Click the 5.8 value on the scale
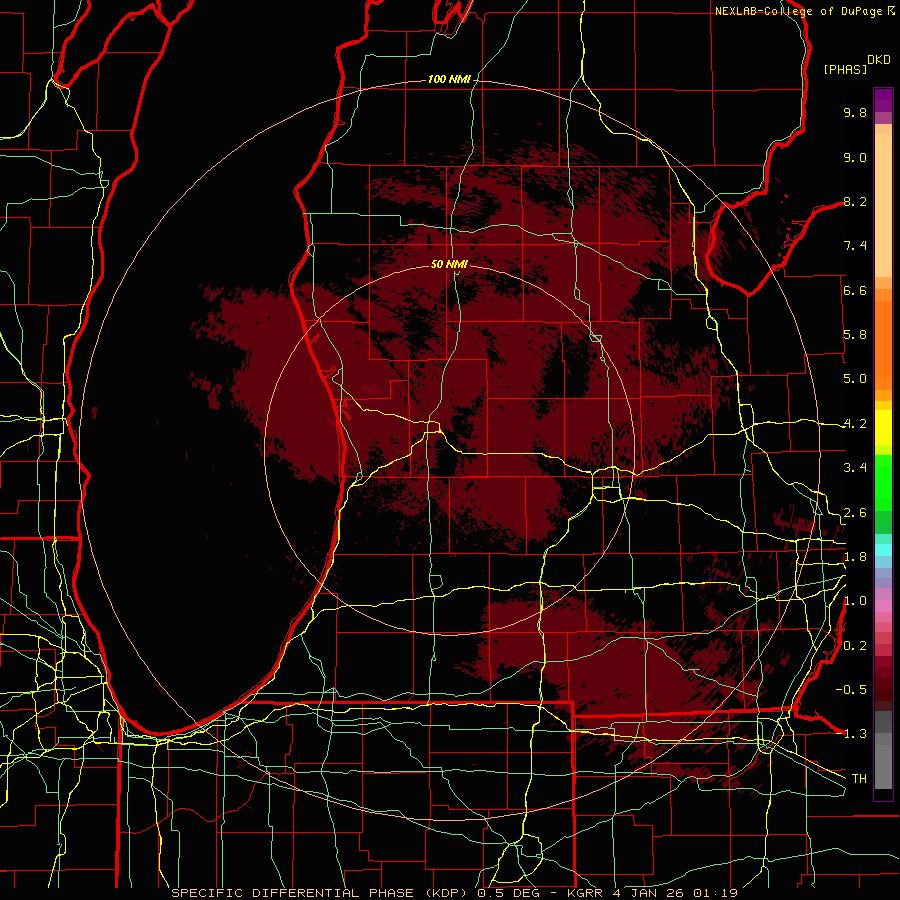This screenshot has width=900, height=900. pos(855,335)
